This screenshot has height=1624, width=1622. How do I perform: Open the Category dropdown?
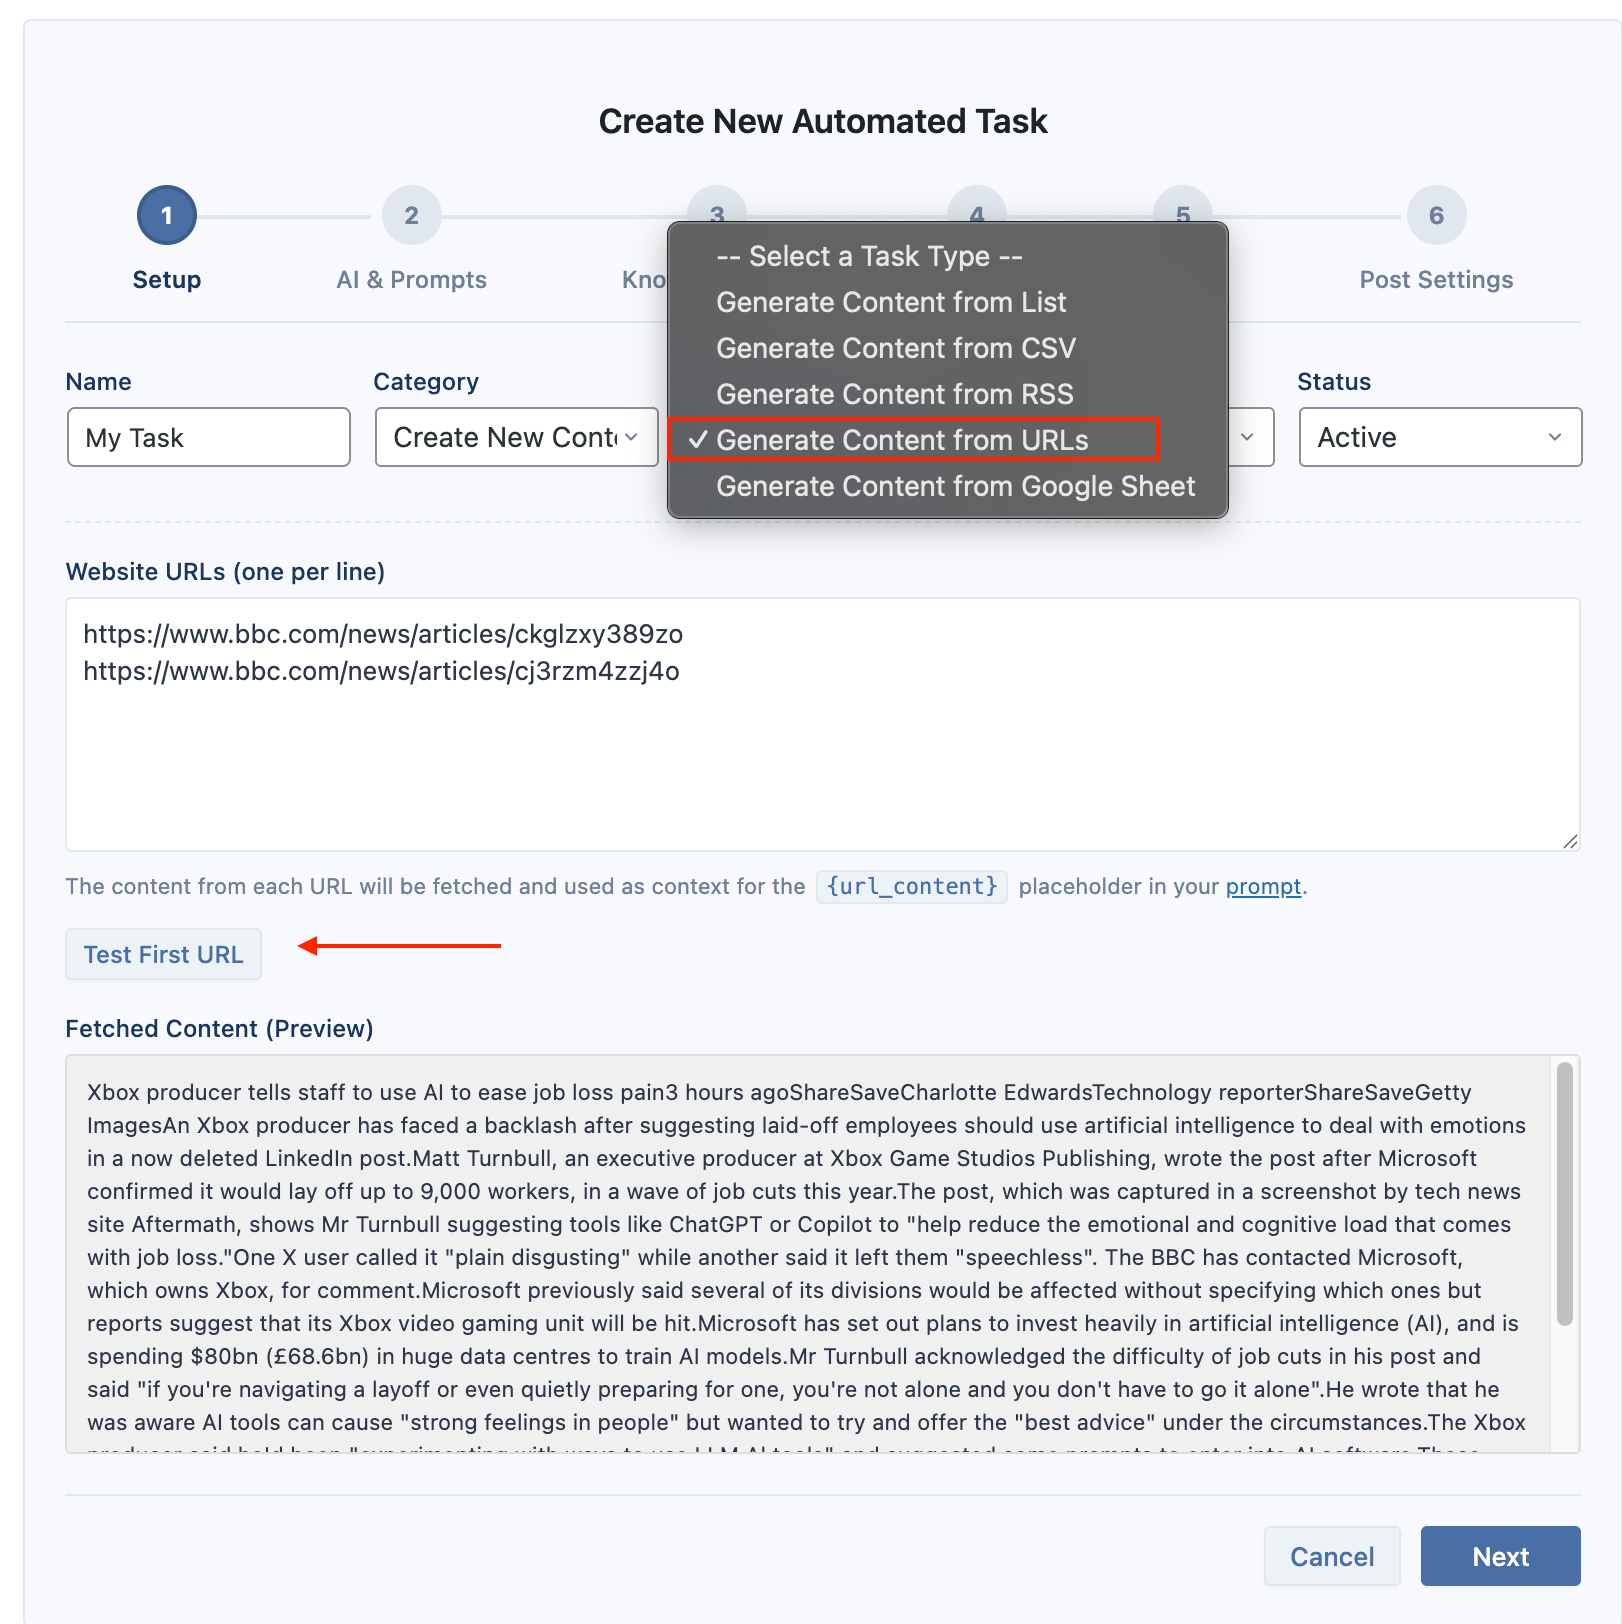click(516, 437)
